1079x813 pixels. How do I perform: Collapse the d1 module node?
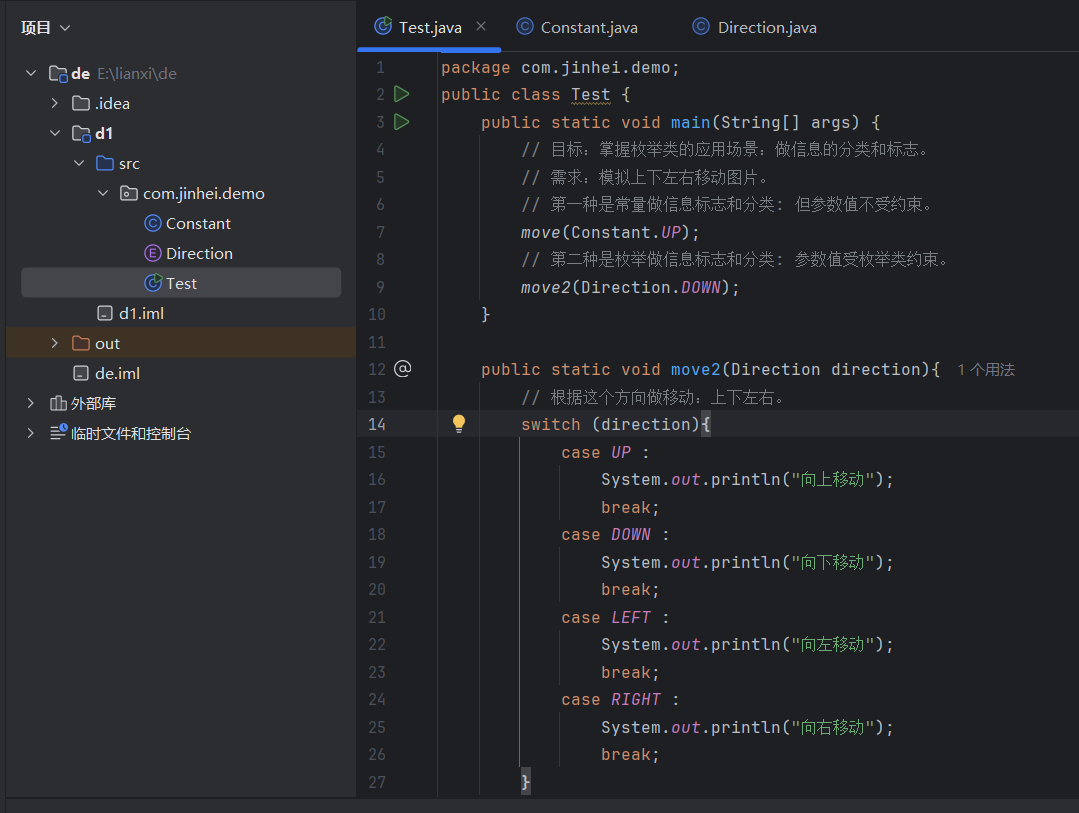pyautogui.click(x=55, y=133)
